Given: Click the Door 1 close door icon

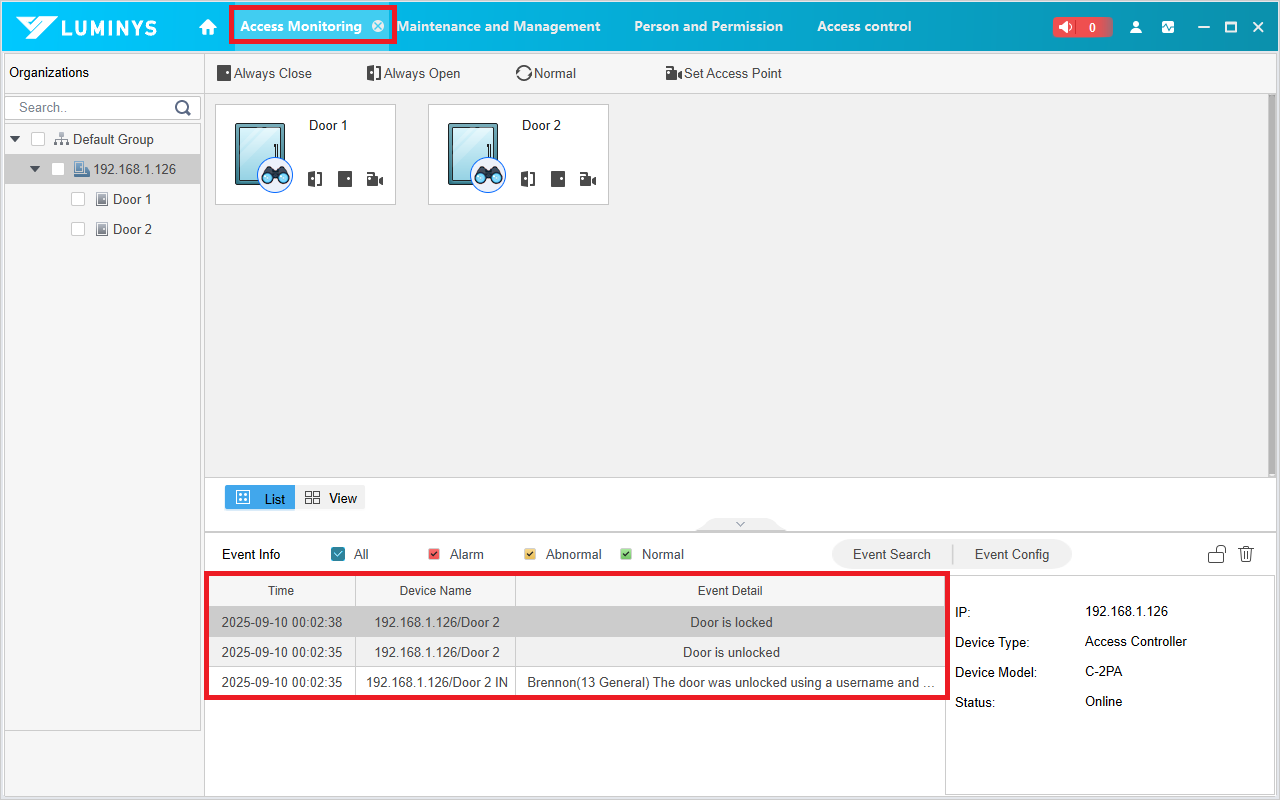Looking at the screenshot, I should click(x=345, y=180).
